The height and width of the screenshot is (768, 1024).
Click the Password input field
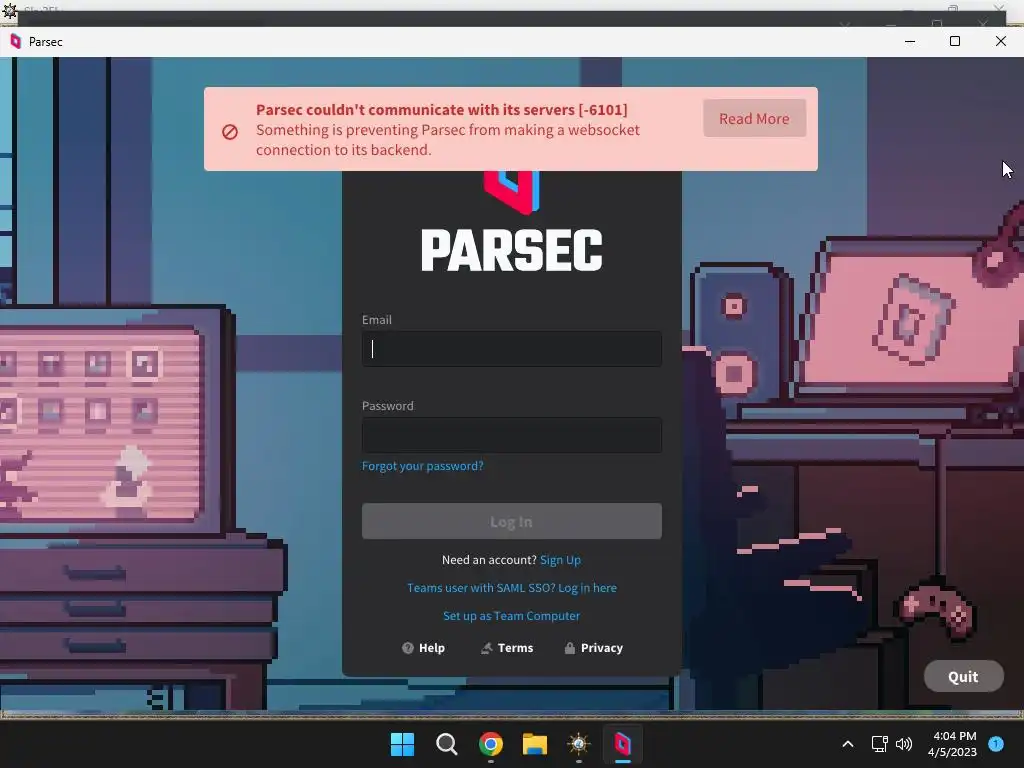[x=511, y=435]
